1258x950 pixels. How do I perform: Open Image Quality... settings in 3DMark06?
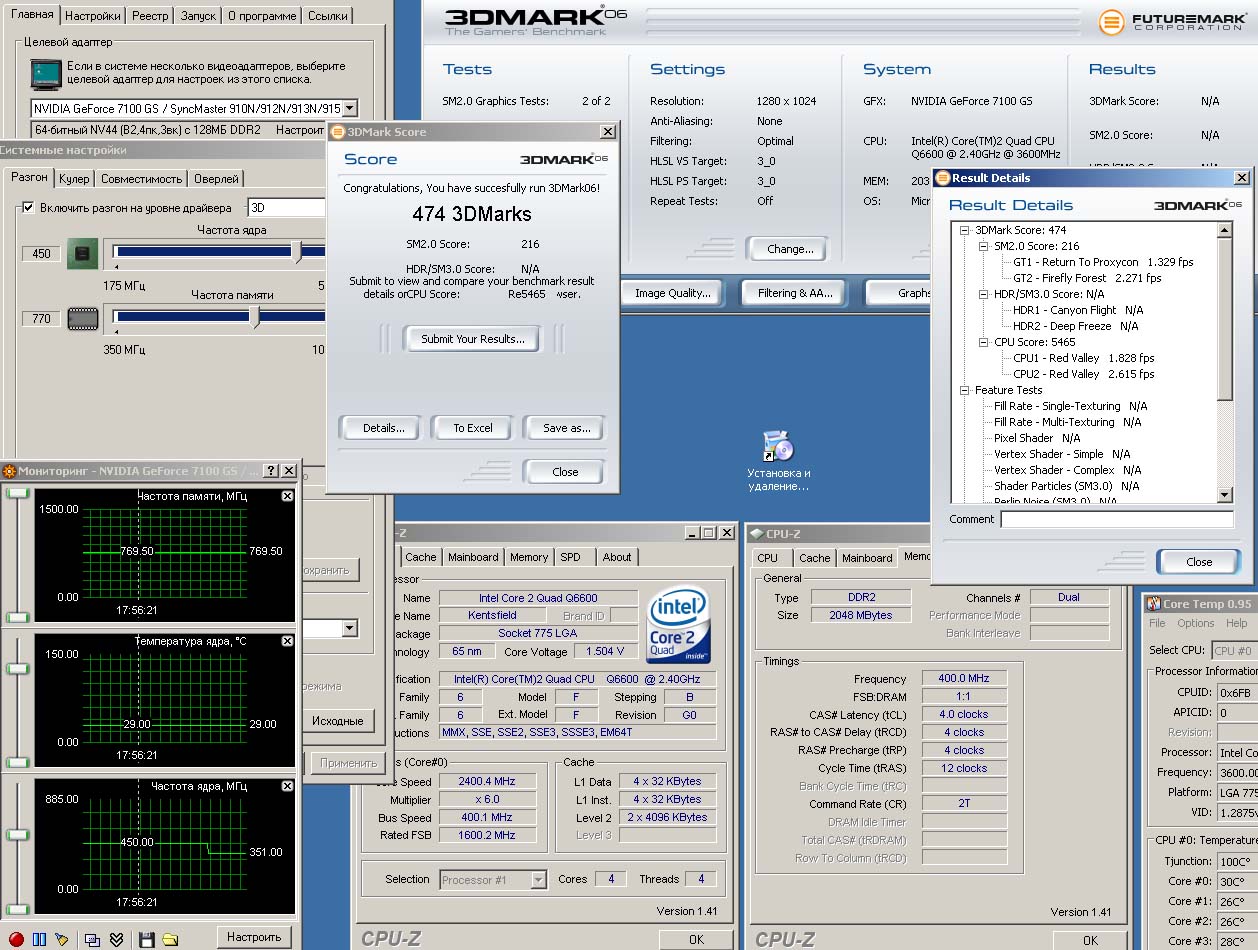pos(673,293)
